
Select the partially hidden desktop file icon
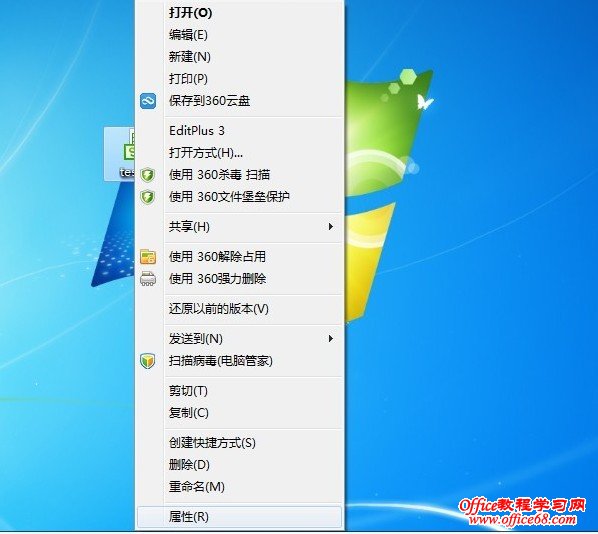[x=119, y=154]
